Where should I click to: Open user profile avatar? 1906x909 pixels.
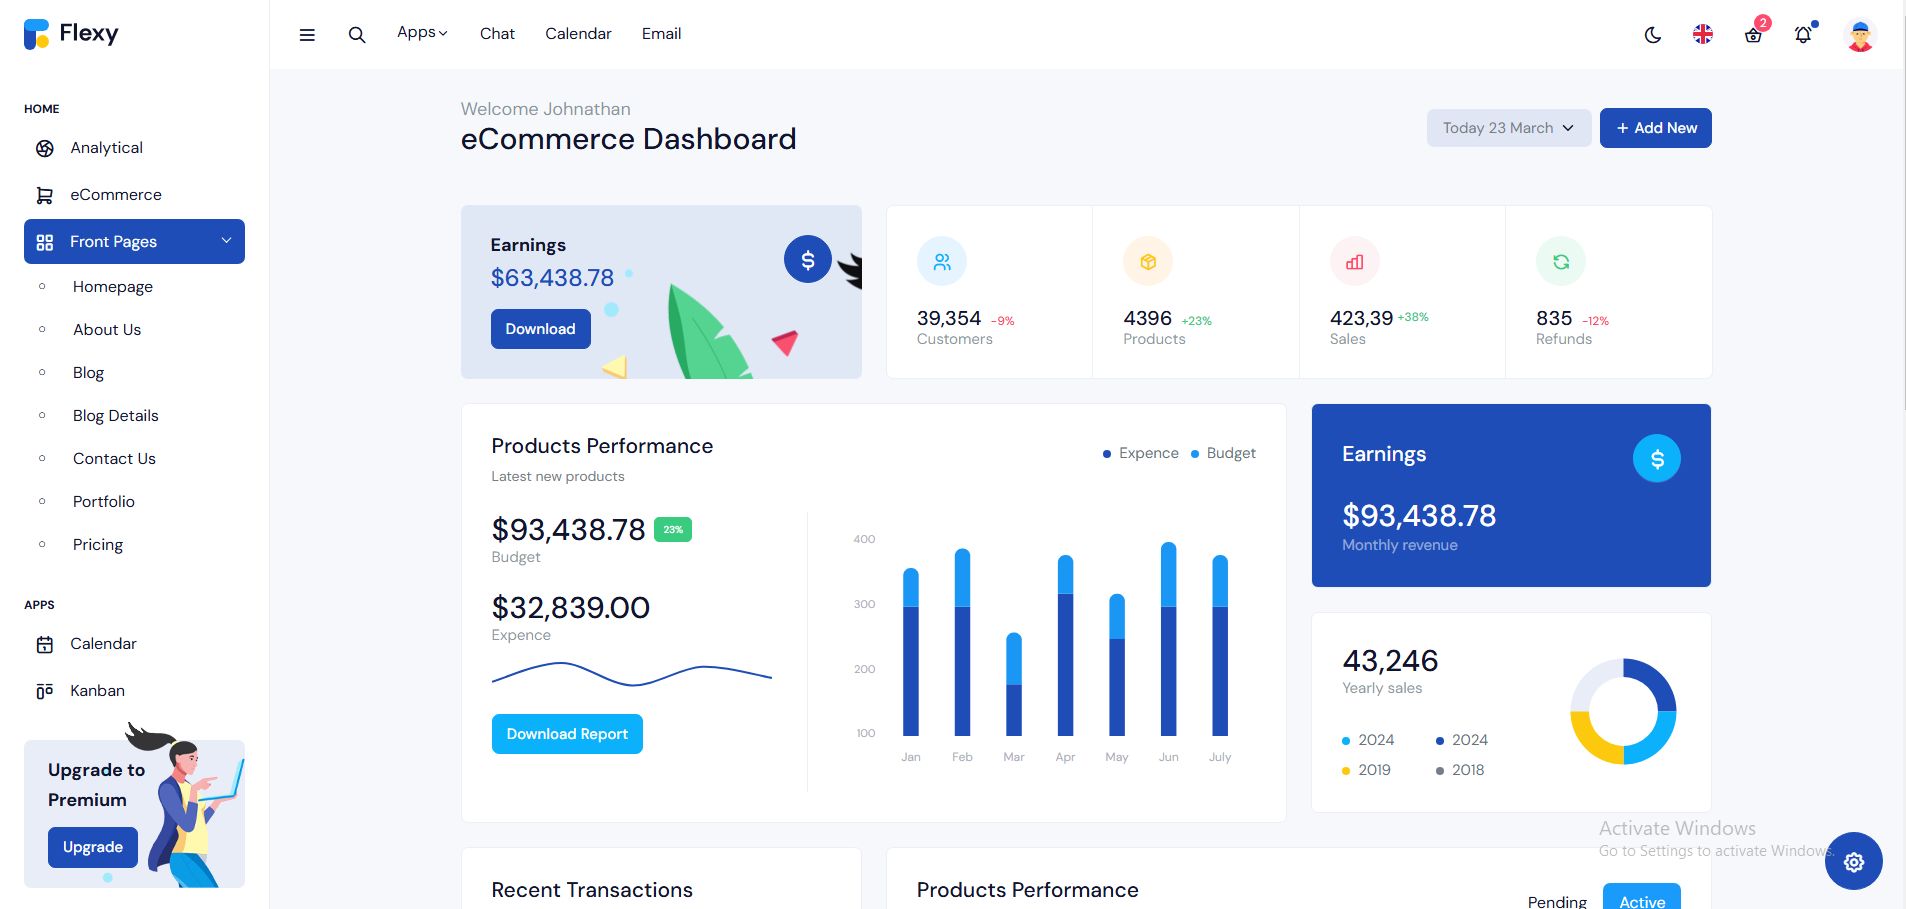tap(1860, 35)
